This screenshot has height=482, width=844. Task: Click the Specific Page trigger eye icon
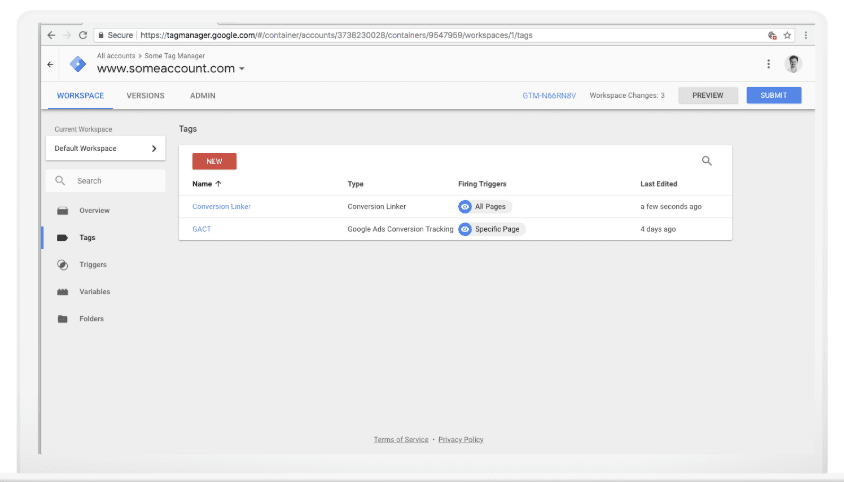tap(465, 229)
